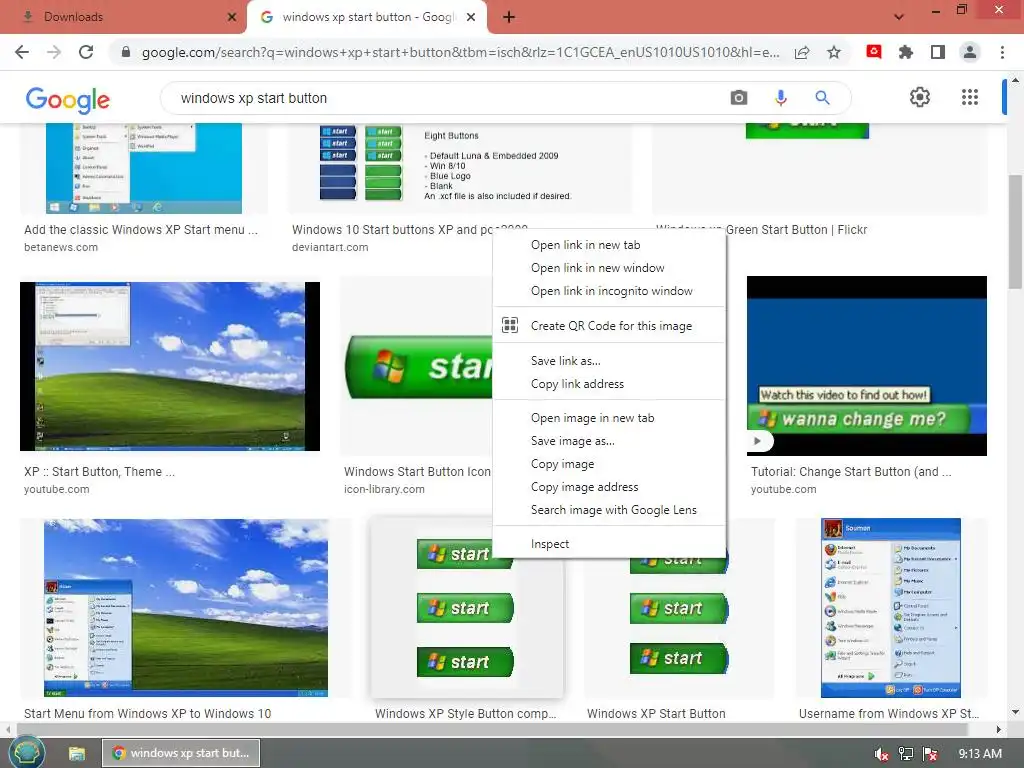This screenshot has width=1024, height=768.
Task: Open the Windows Start Button Icon link
Action: [417, 472]
